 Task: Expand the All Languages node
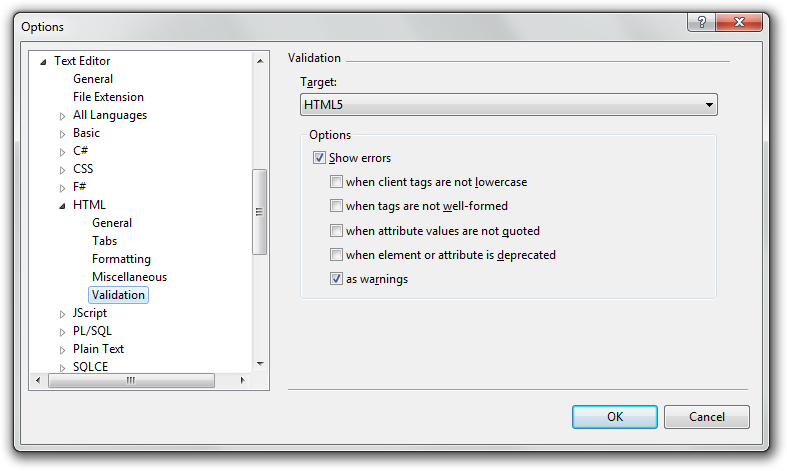coord(62,116)
